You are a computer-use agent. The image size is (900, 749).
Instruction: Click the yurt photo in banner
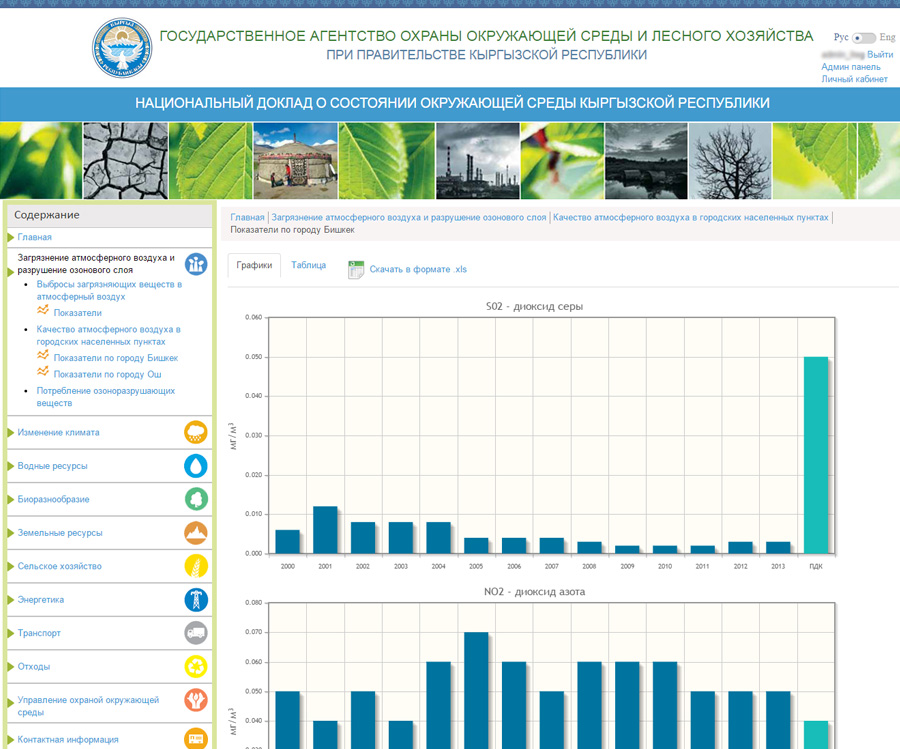tap(295, 160)
